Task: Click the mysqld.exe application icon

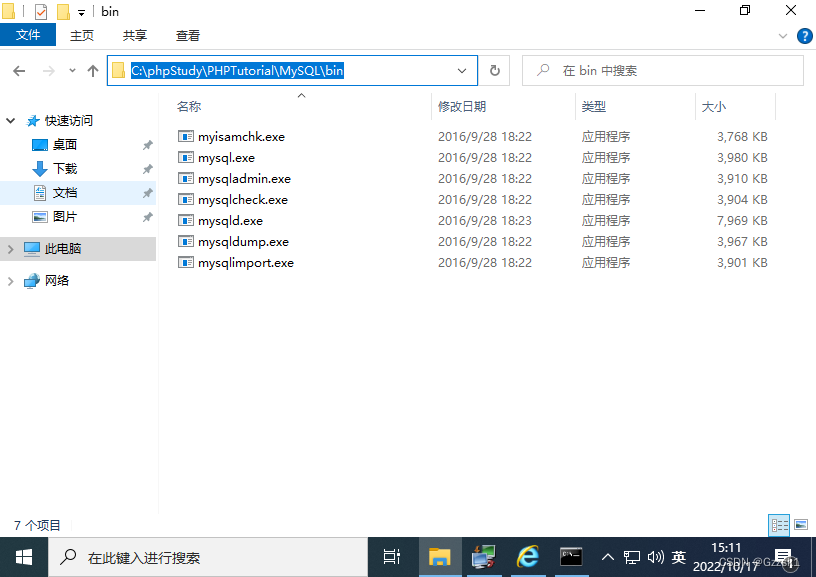Action: pyautogui.click(x=186, y=220)
